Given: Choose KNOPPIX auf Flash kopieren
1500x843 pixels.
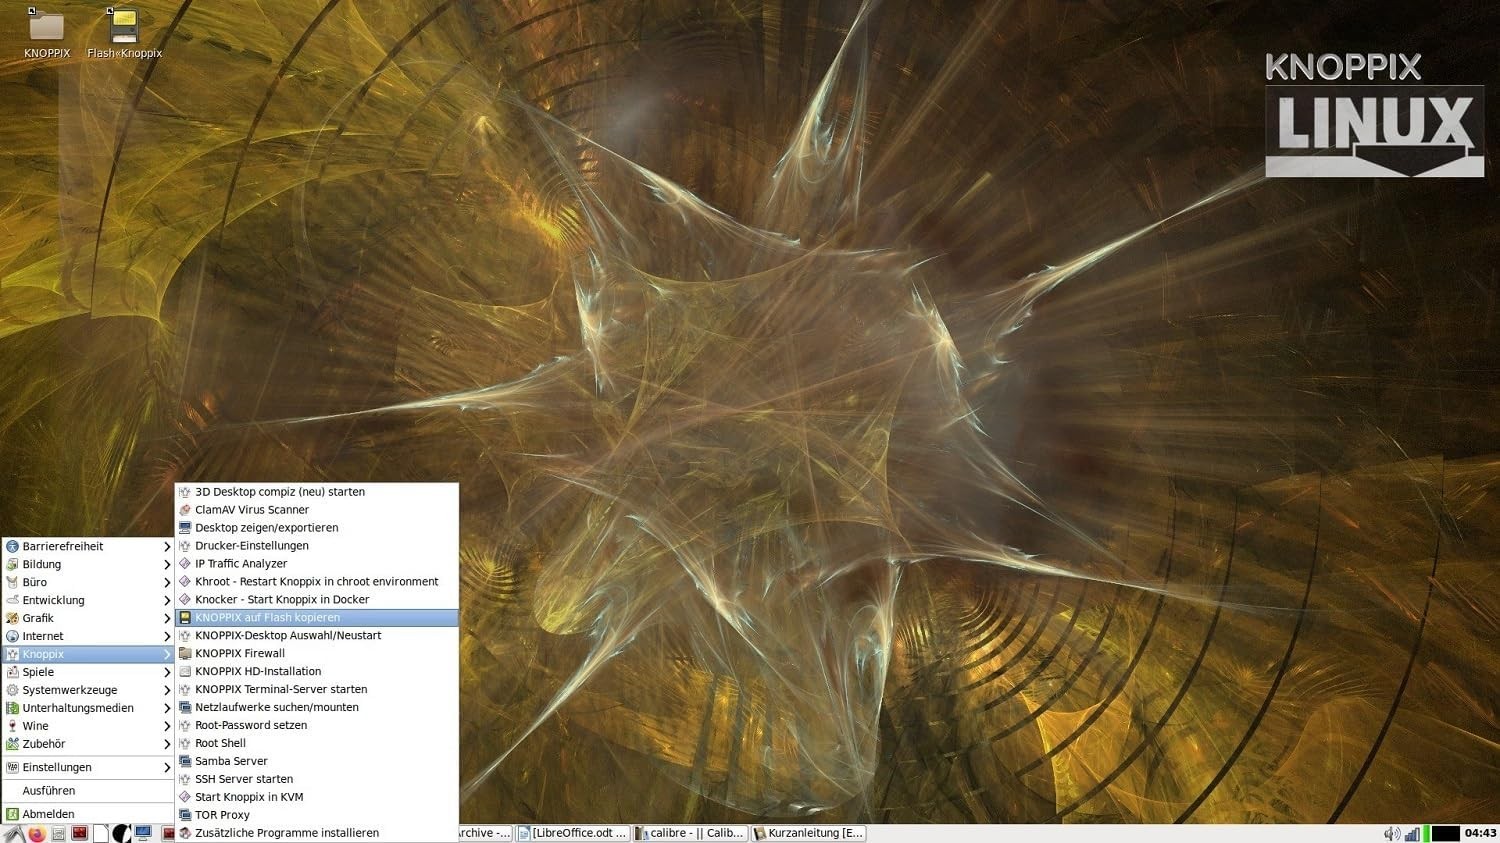Looking at the screenshot, I should [317, 618].
